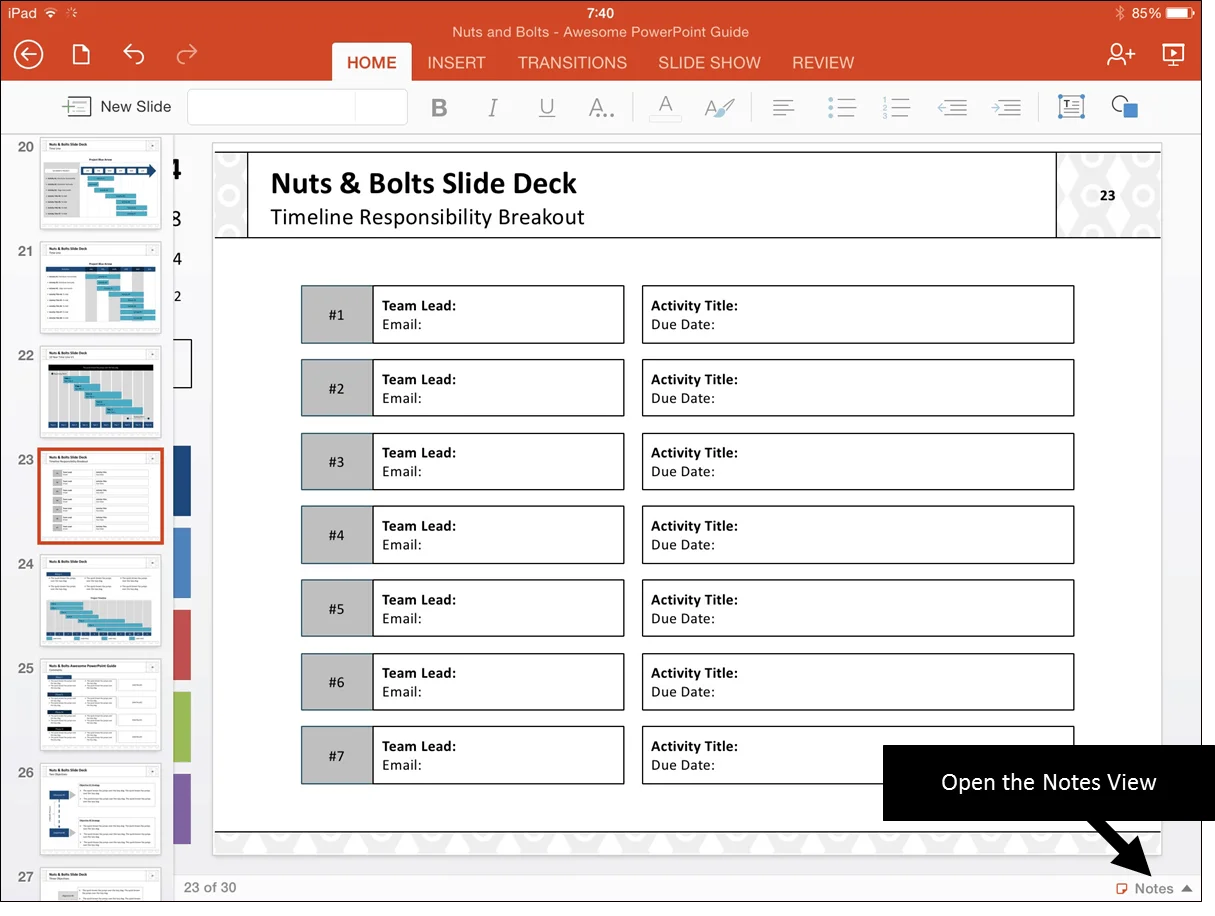This screenshot has width=1215, height=916.
Task: Tap the Bluetooth status icon
Action: pos(1119,13)
